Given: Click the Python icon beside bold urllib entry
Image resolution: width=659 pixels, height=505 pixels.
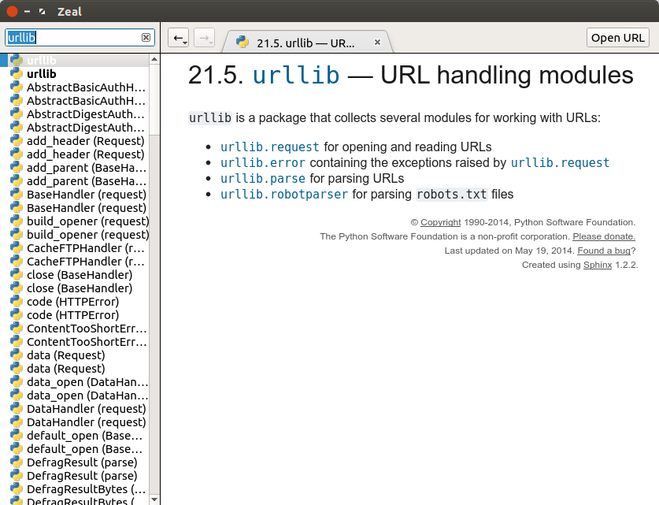Looking at the screenshot, I should (17, 75).
